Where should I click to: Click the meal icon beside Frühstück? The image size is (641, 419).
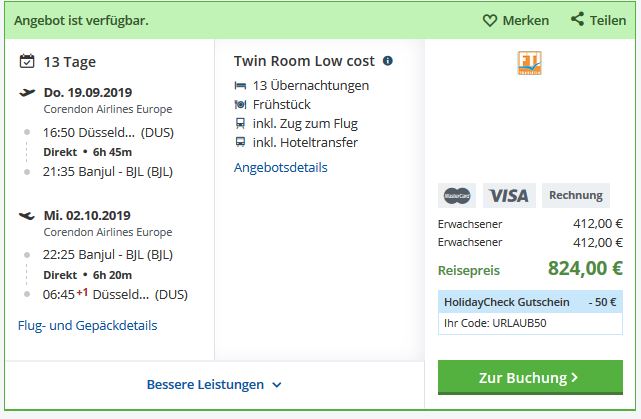pyautogui.click(x=240, y=105)
